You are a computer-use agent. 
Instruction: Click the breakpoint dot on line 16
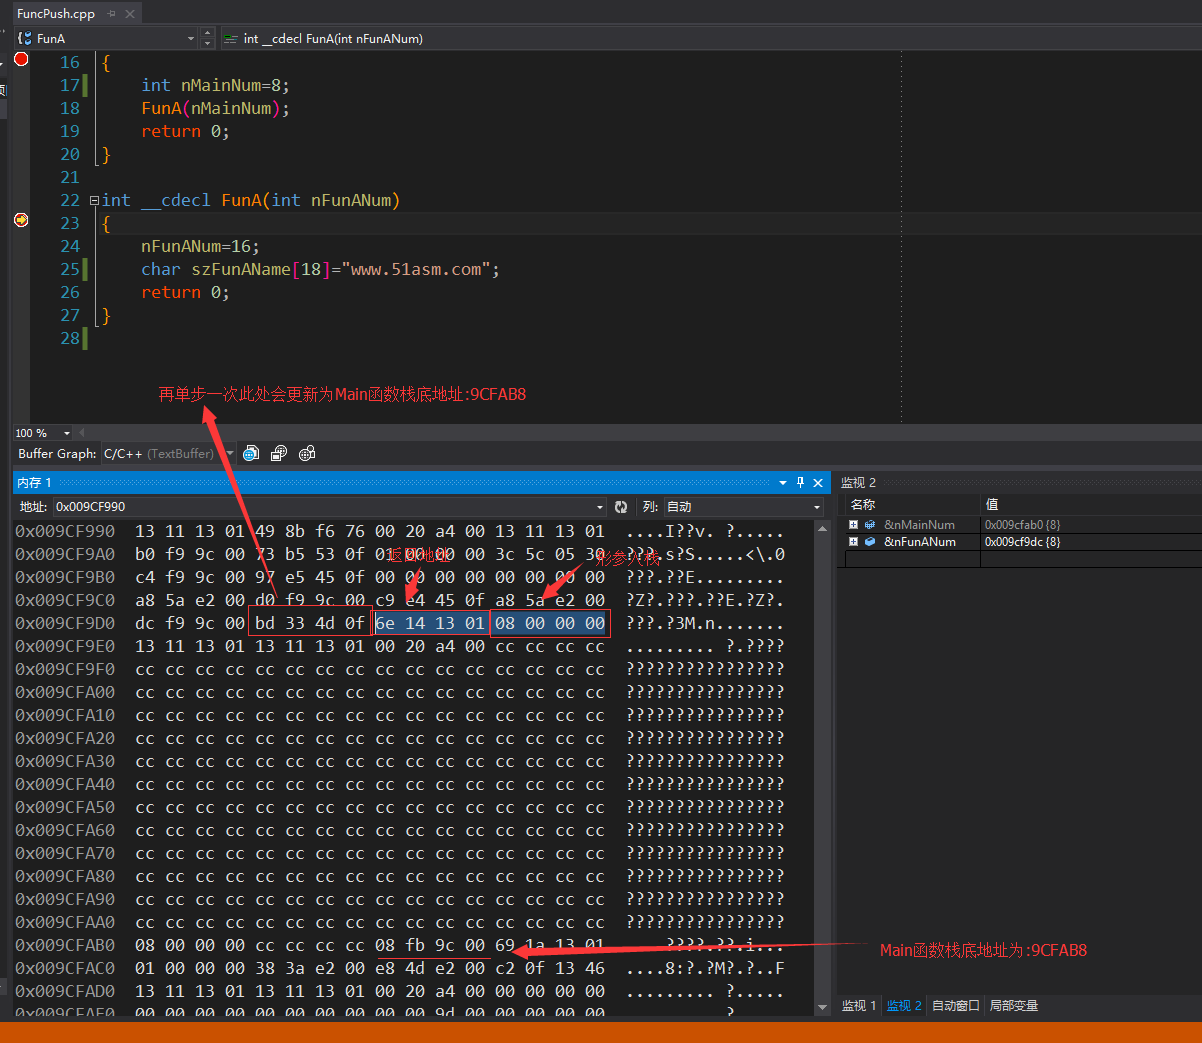[21, 59]
